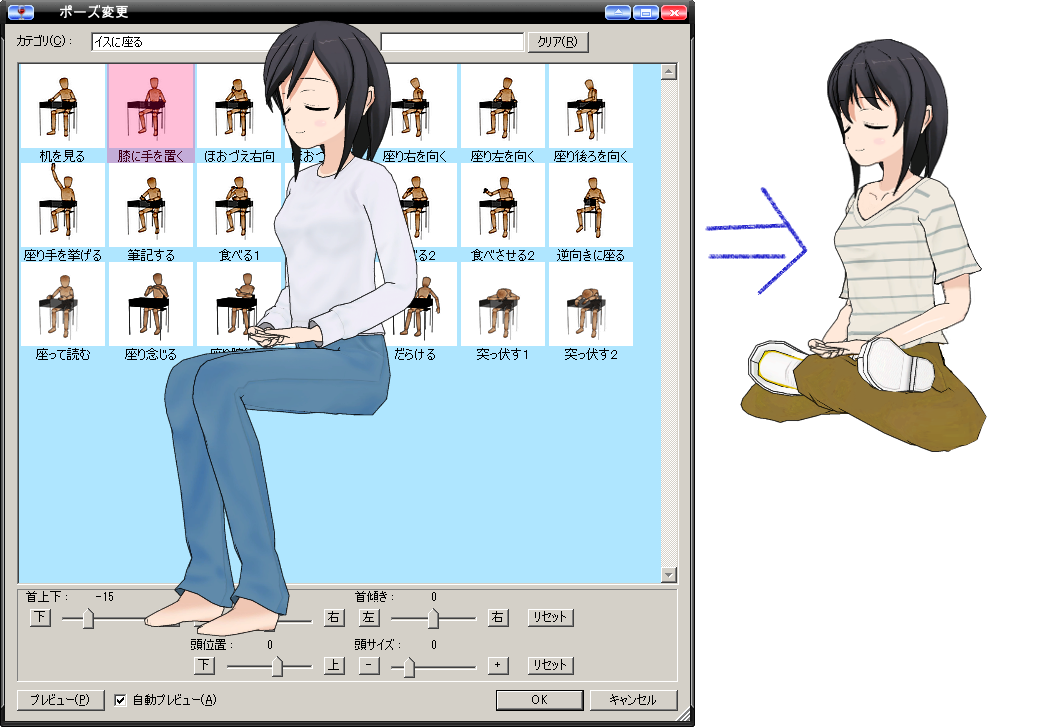Choose the 座り後ろを向く pose icon
Image resolution: width=1044 pixels, height=727 pixels.
point(590,106)
